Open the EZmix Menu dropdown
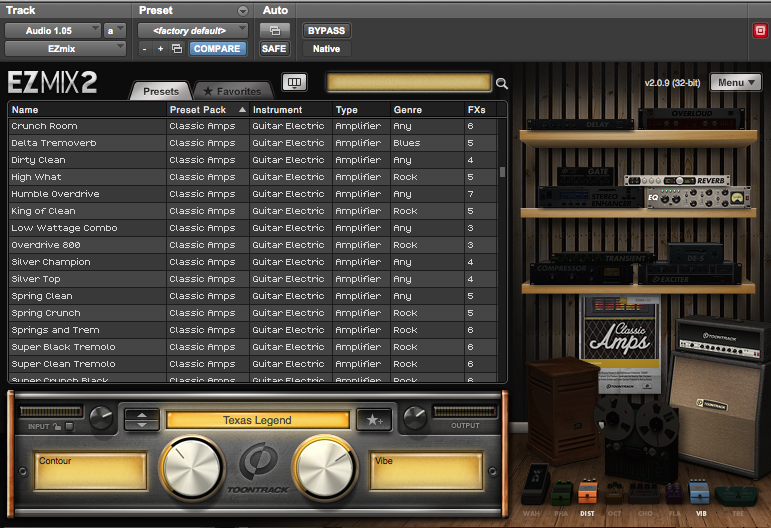This screenshot has height=528, width=771. click(x=736, y=83)
